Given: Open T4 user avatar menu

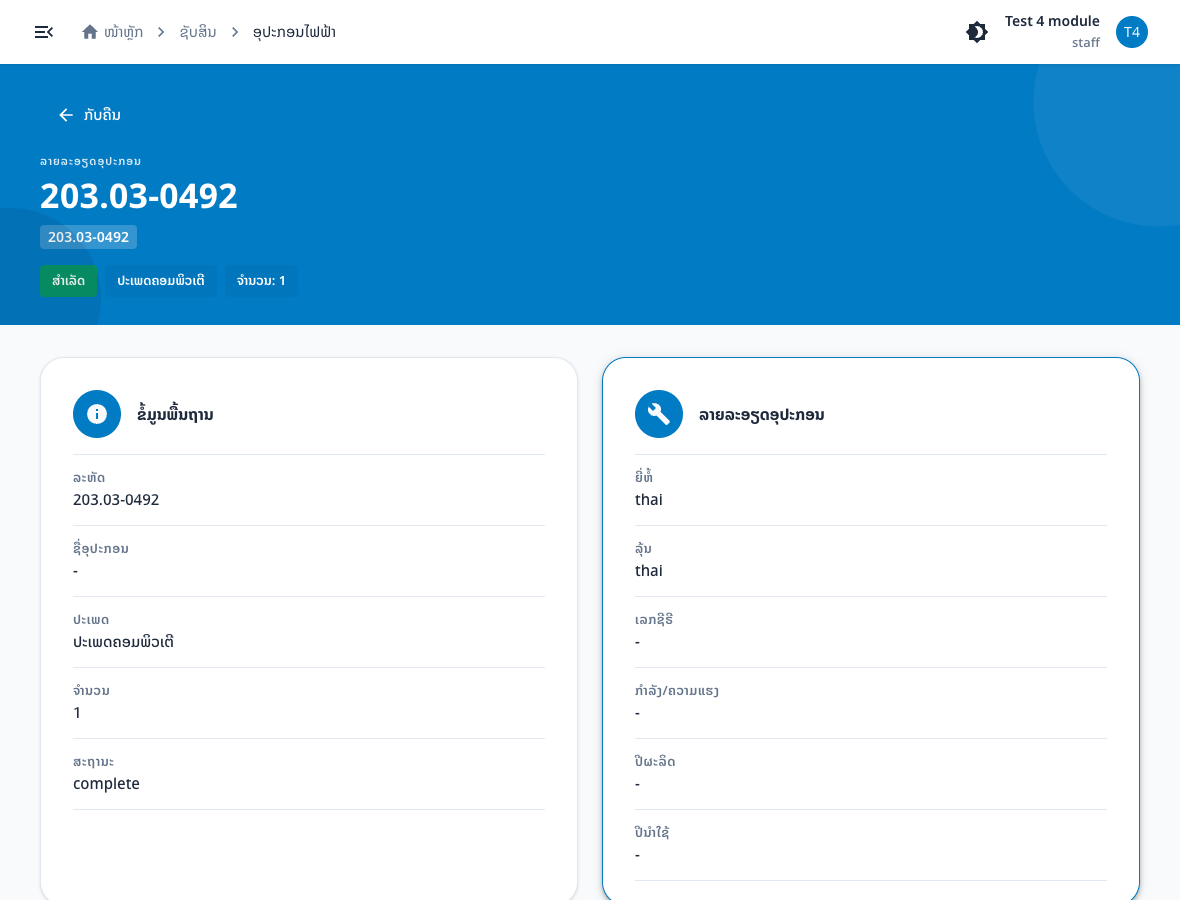Looking at the screenshot, I should [x=1131, y=32].
